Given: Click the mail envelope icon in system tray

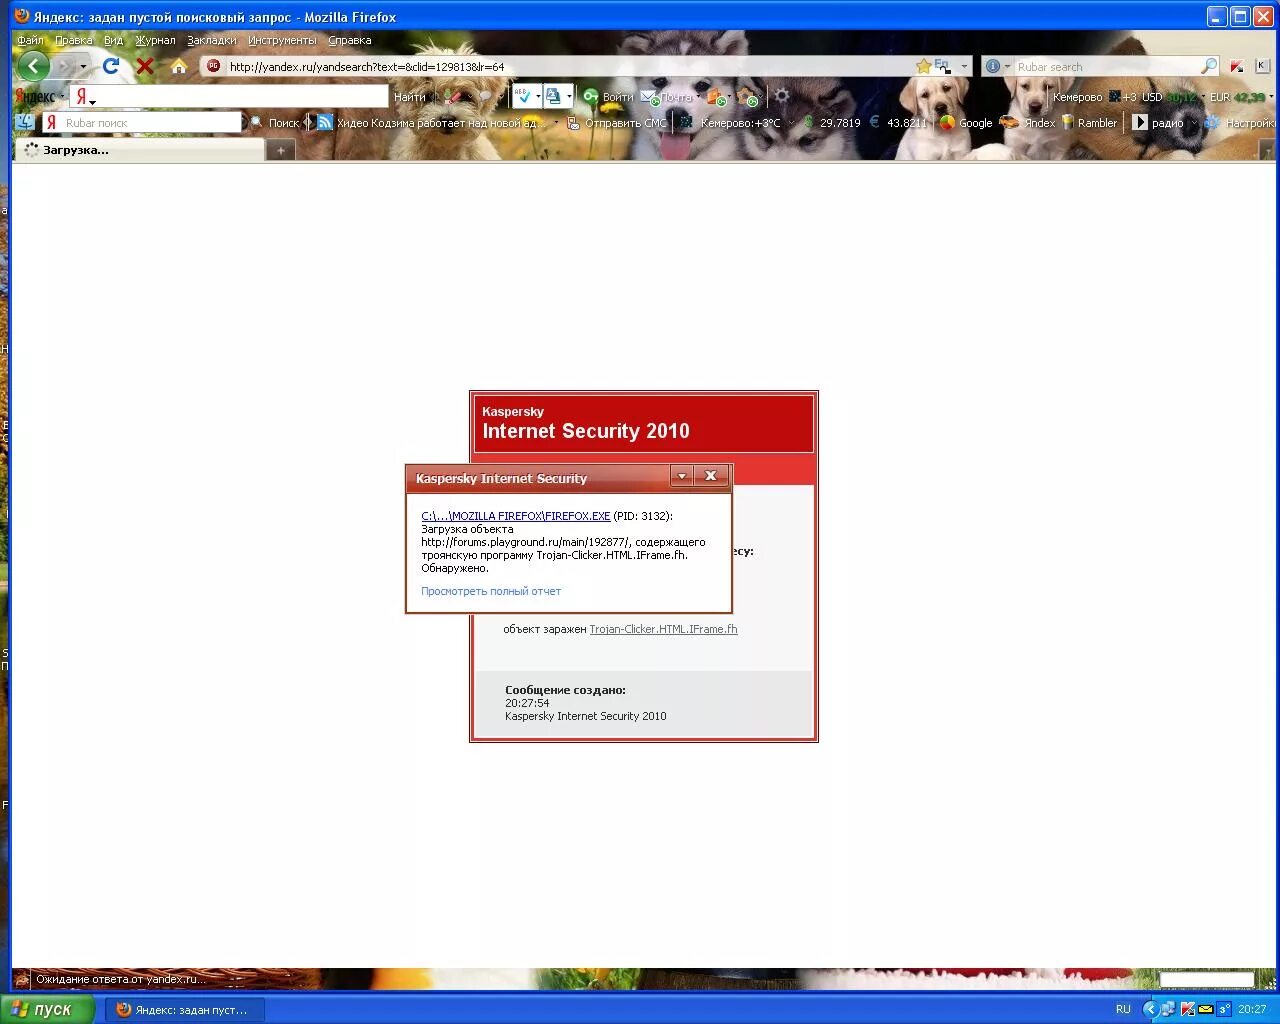Looking at the screenshot, I should click(x=1205, y=1009).
